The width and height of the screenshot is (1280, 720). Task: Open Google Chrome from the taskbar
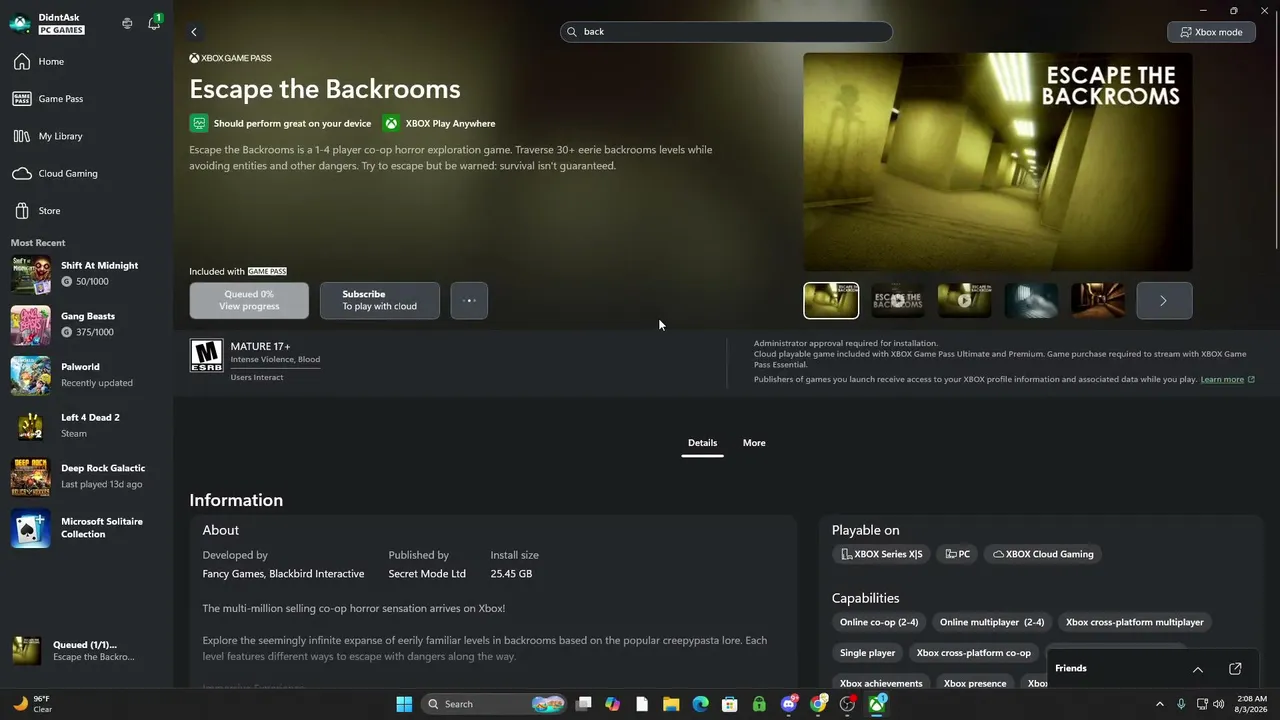coord(818,704)
